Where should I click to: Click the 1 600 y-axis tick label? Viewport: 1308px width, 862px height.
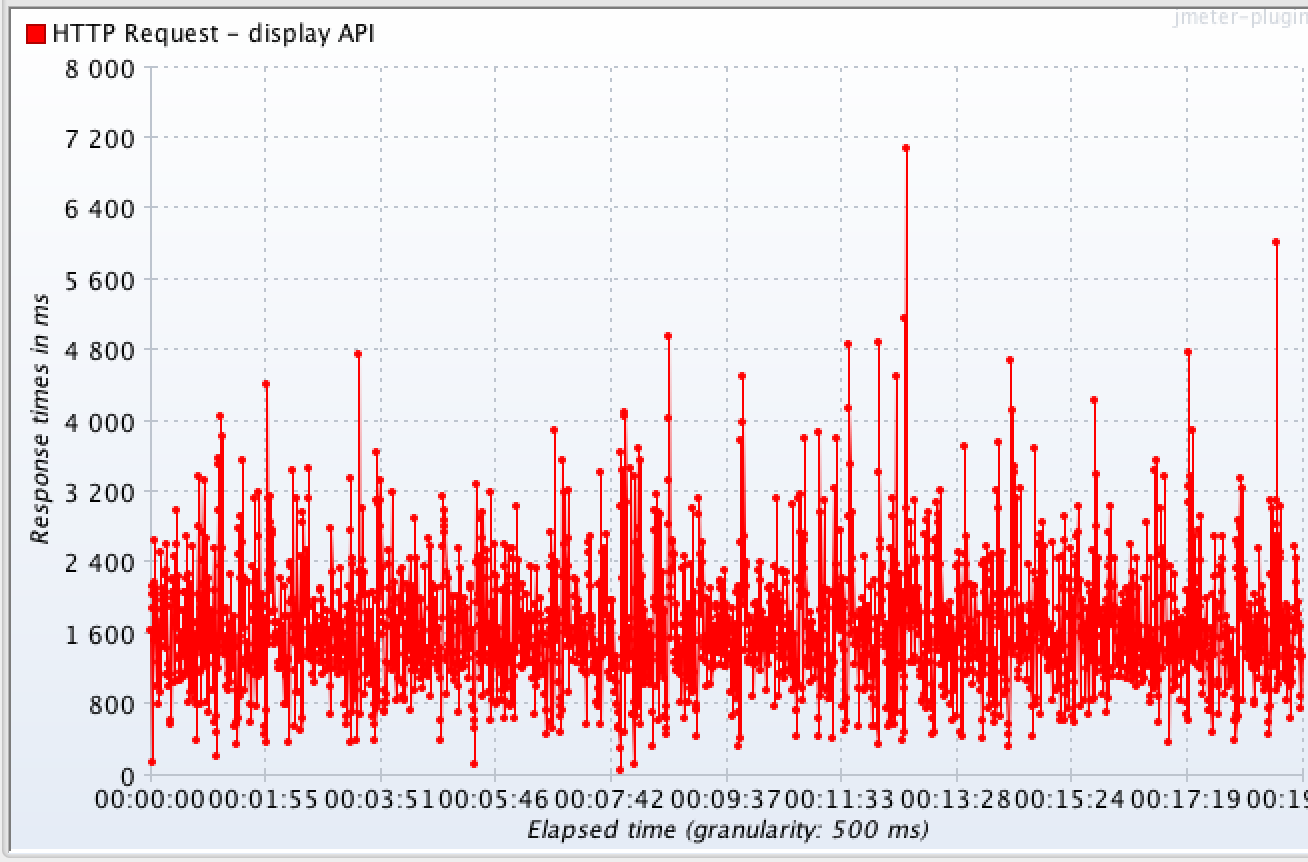pos(98,634)
